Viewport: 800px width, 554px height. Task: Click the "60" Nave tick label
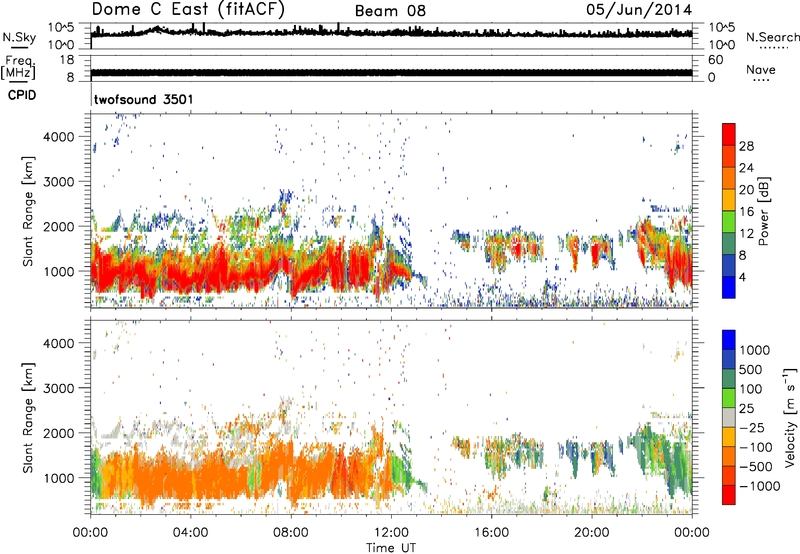[715, 60]
